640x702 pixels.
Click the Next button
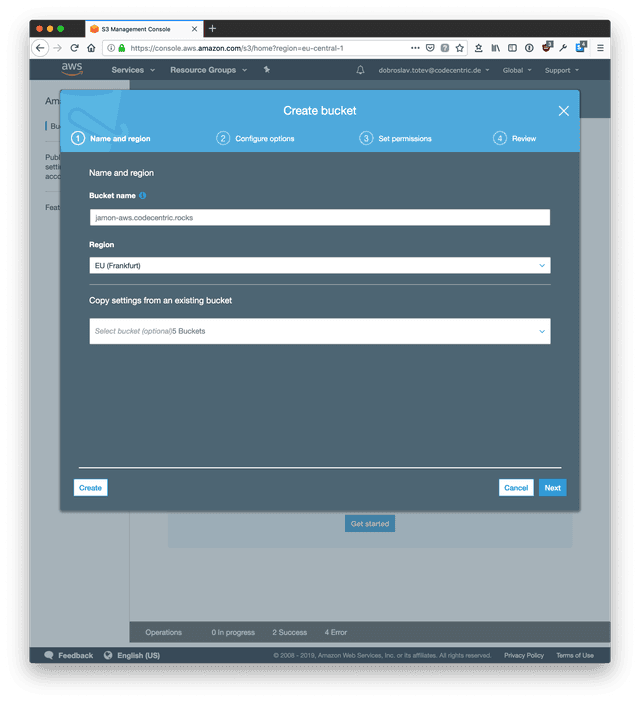[x=552, y=488]
